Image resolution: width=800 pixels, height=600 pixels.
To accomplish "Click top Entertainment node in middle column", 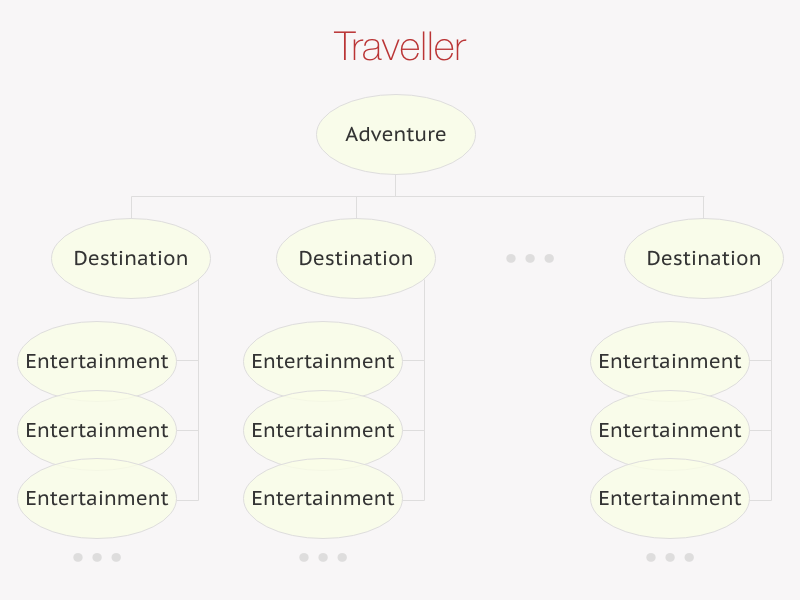I will point(323,361).
